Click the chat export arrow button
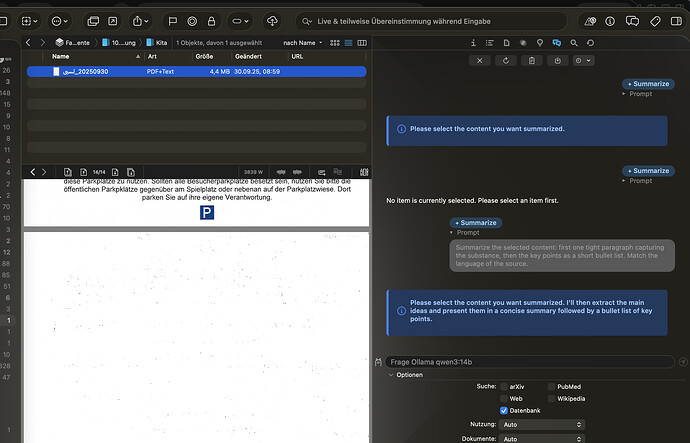The height and width of the screenshot is (443, 690). 558,60
